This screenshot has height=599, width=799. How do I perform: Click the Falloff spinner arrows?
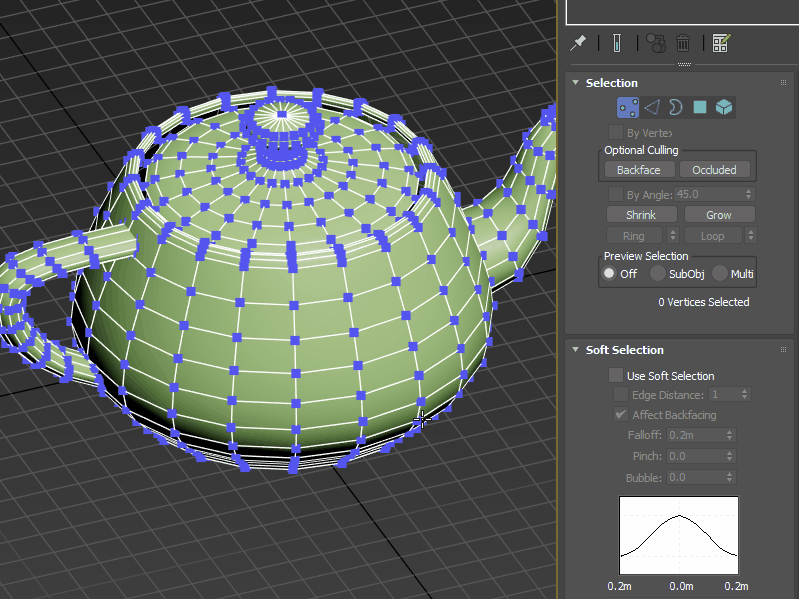click(730, 435)
